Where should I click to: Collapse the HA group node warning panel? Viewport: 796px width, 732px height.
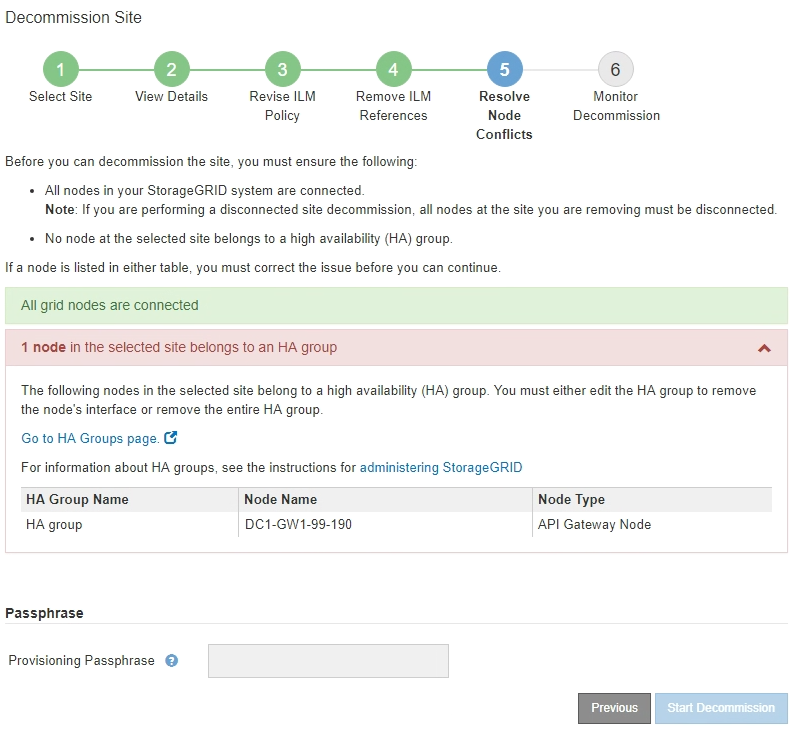coord(764,348)
